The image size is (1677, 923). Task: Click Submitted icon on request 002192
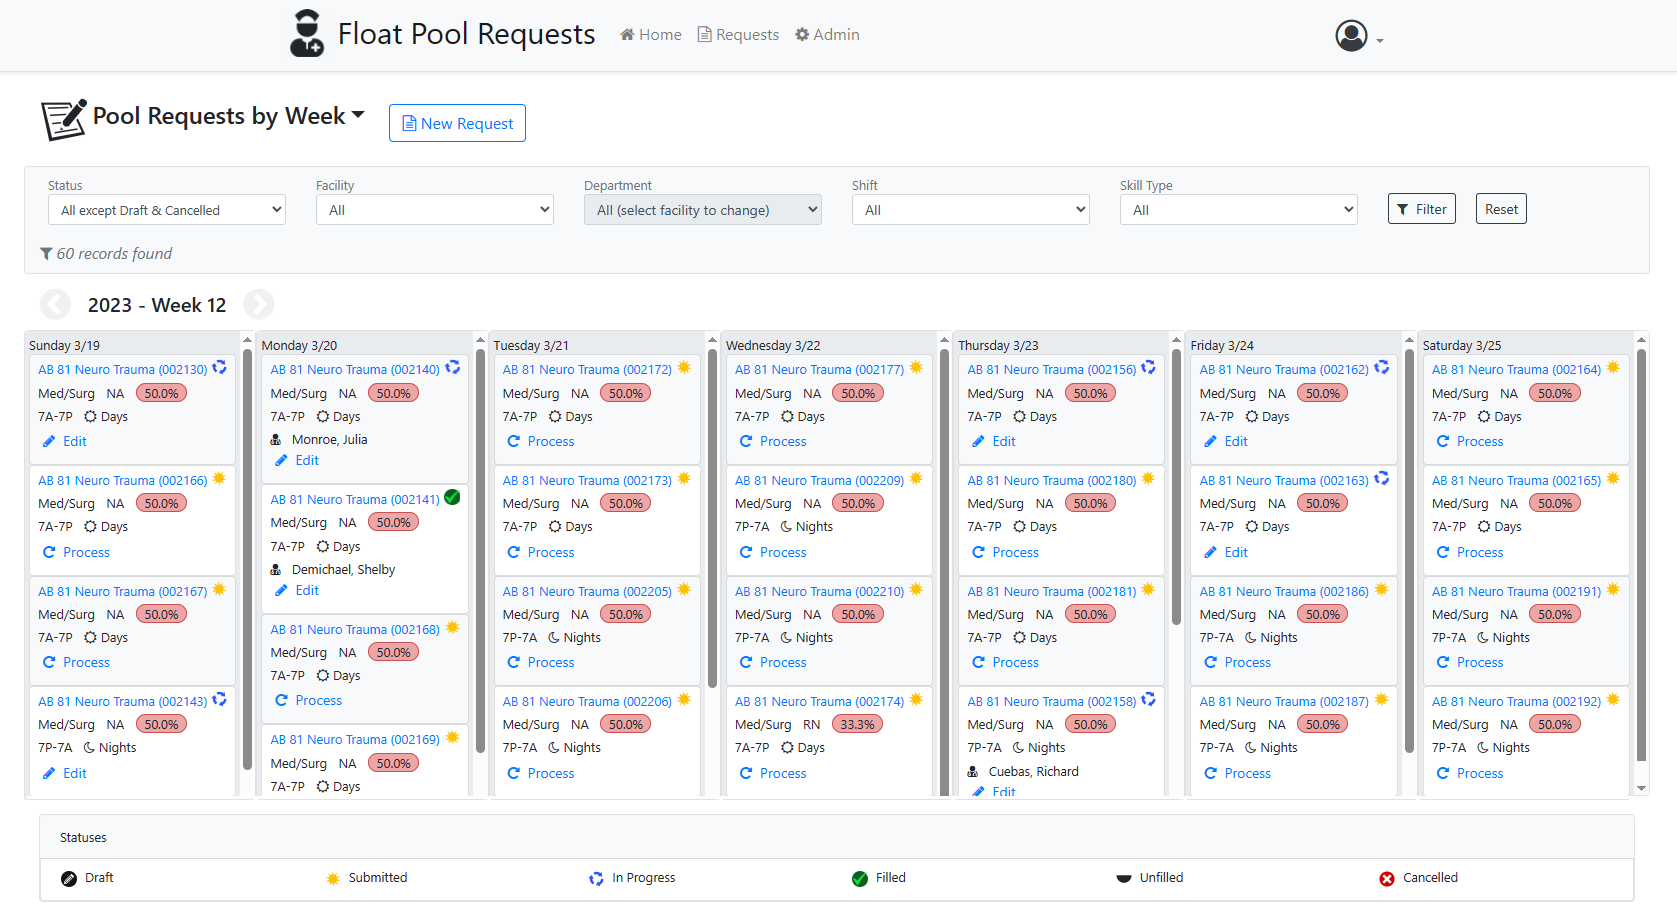point(1613,700)
